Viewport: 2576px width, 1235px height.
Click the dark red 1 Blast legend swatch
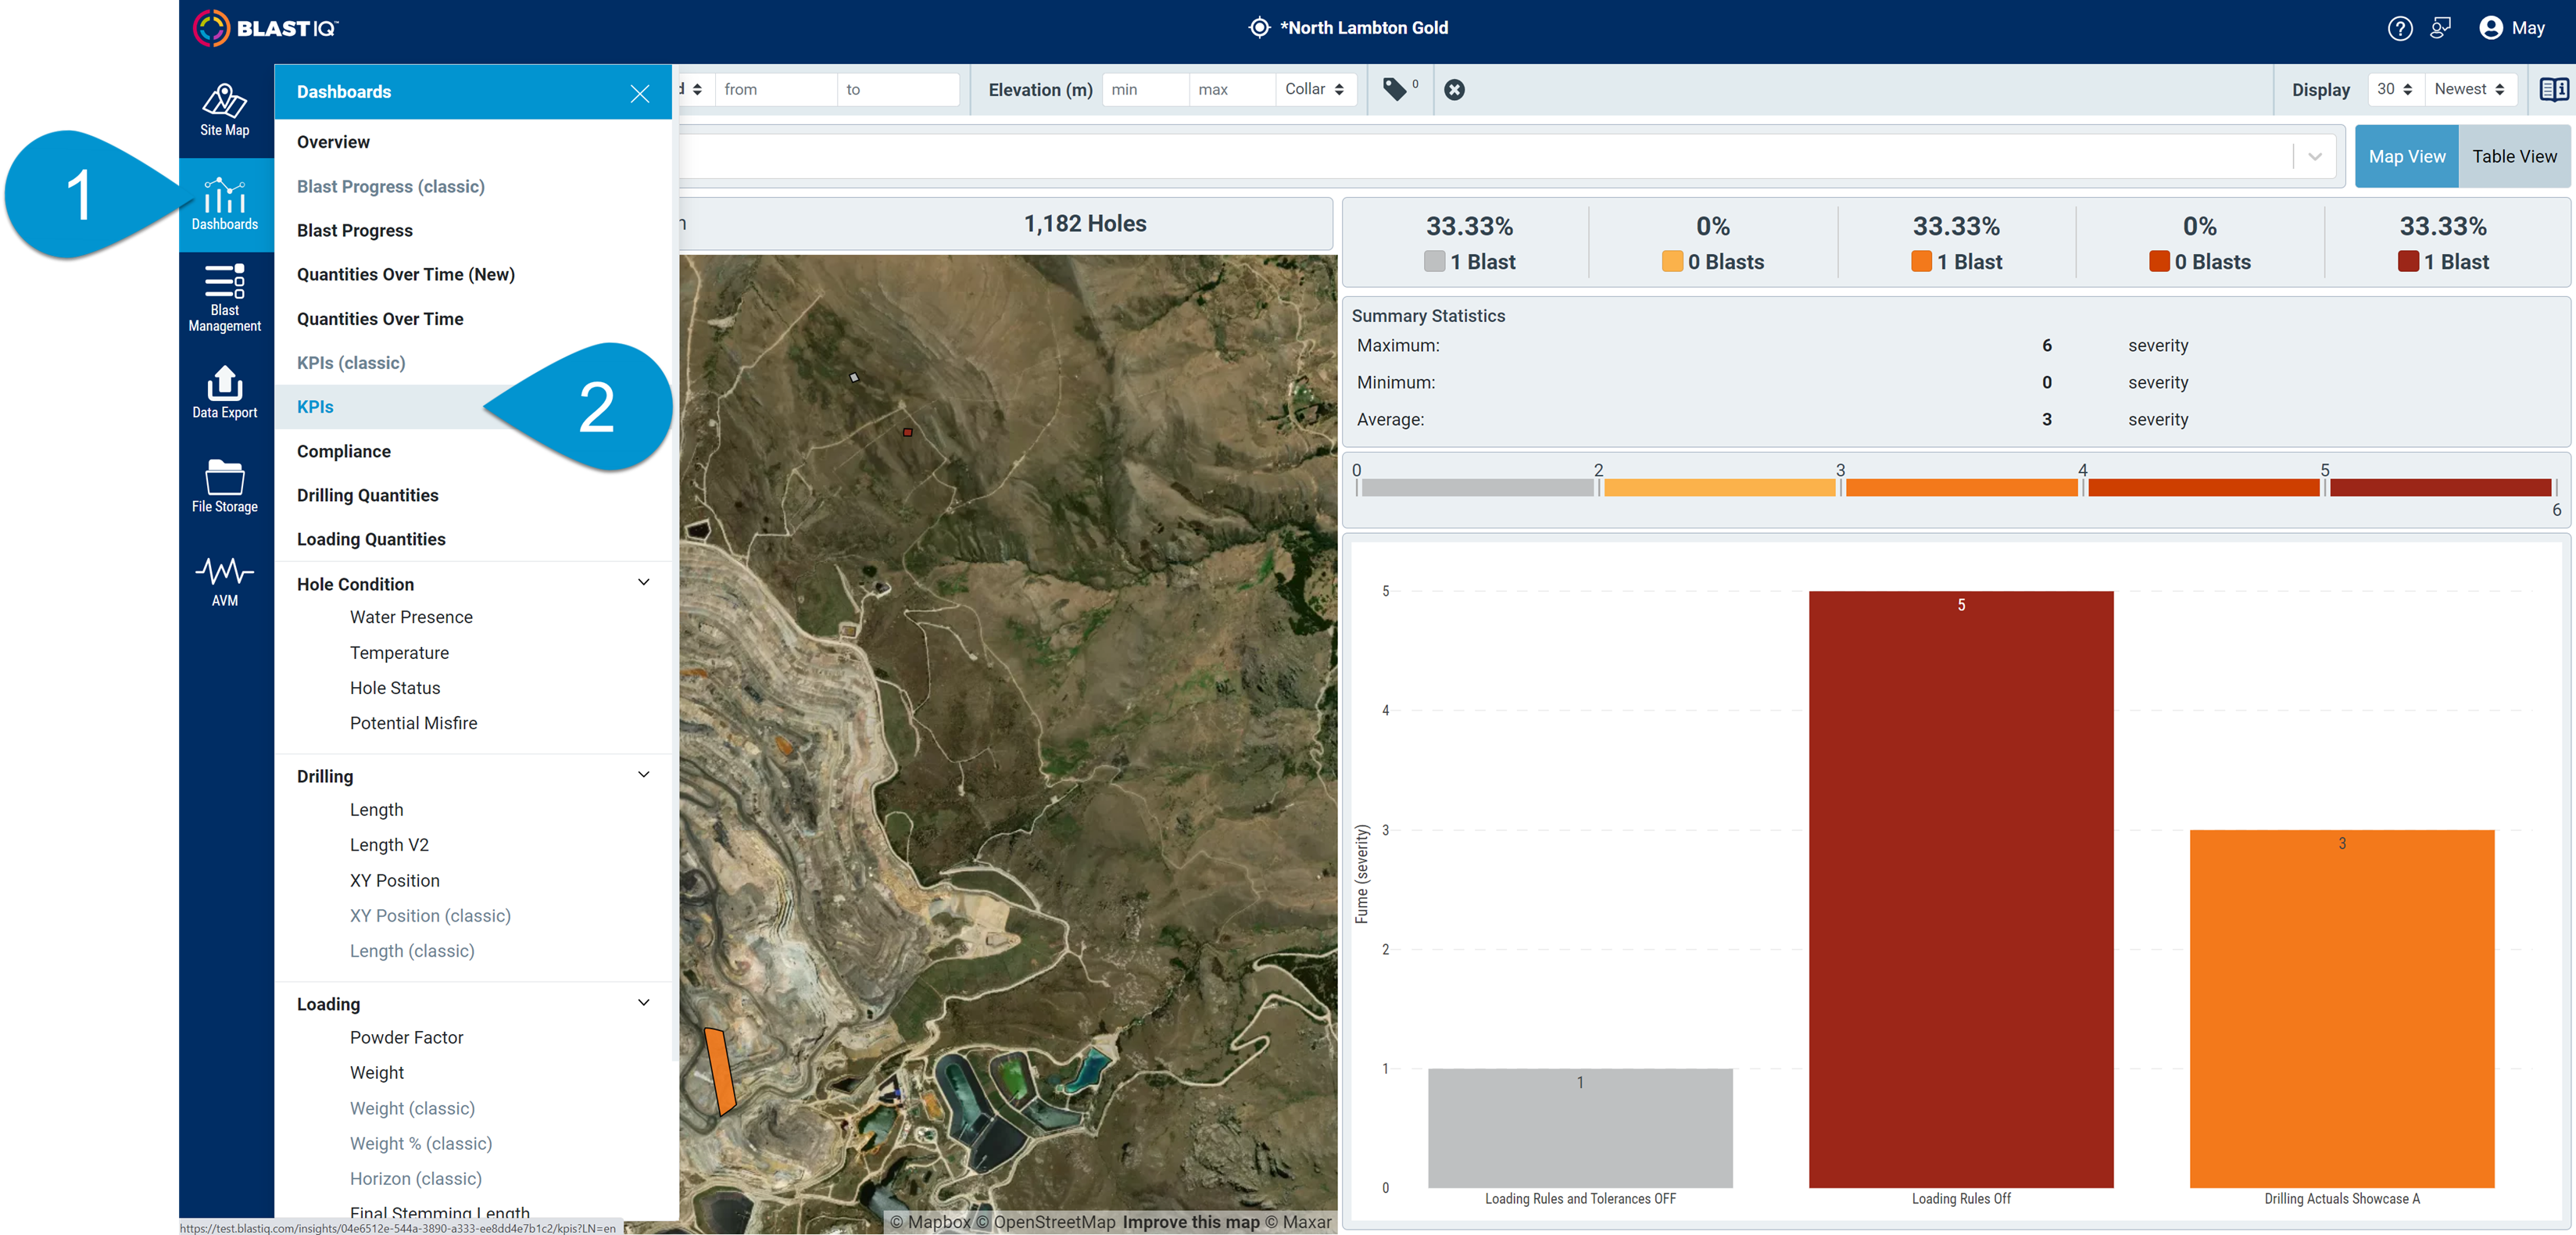(2408, 261)
